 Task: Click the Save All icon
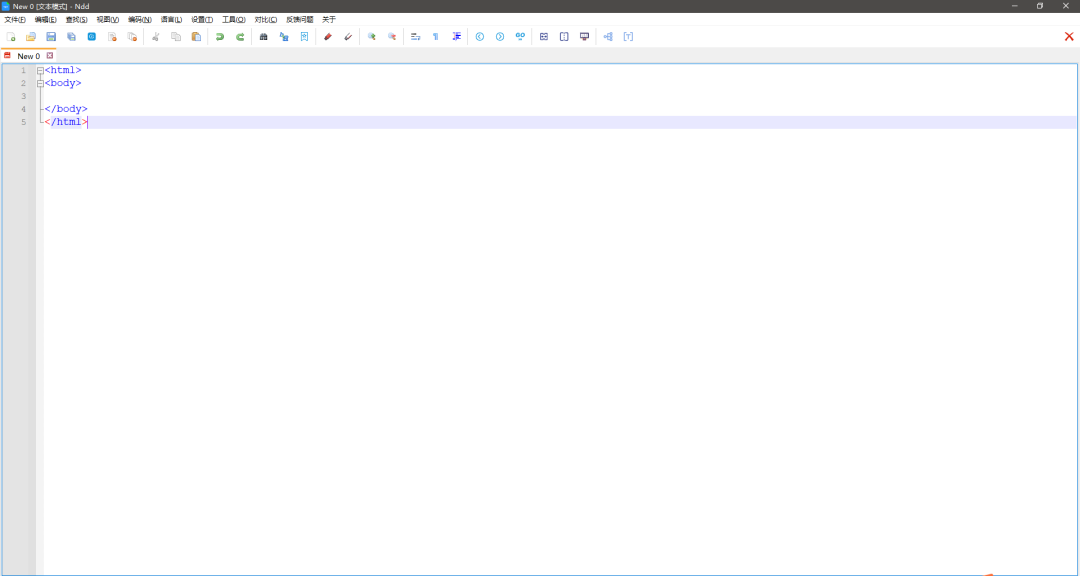pyautogui.click(x=71, y=37)
